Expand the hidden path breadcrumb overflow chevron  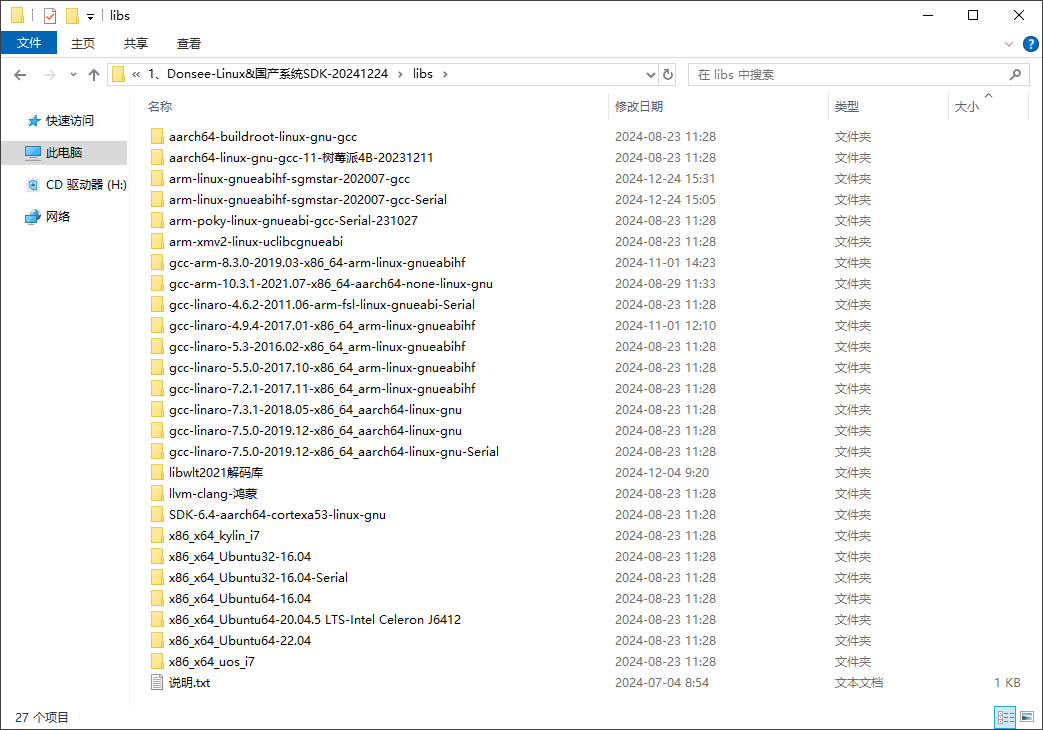click(136, 75)
